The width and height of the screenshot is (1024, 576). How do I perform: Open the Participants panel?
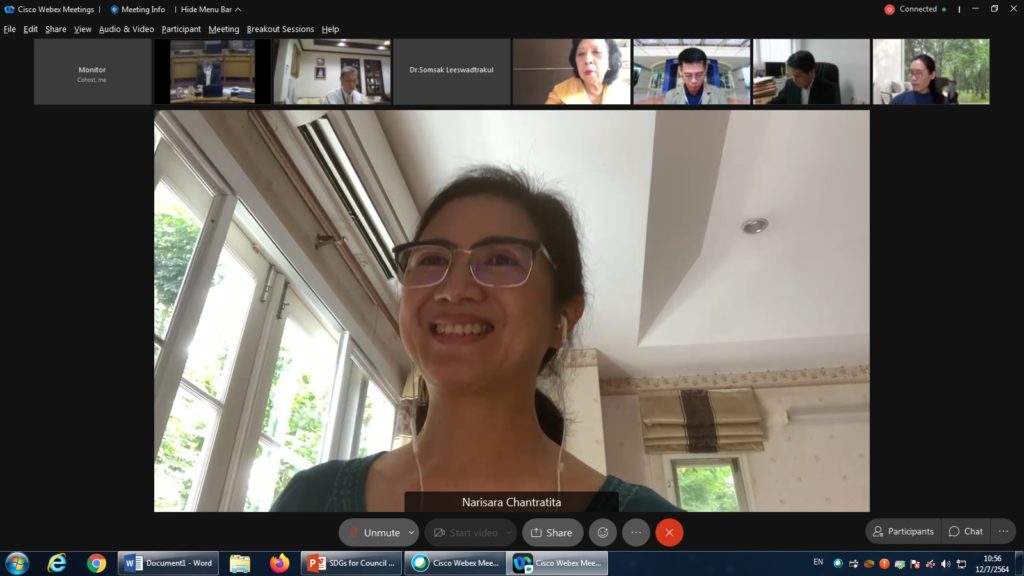click(x=902, y=531)
